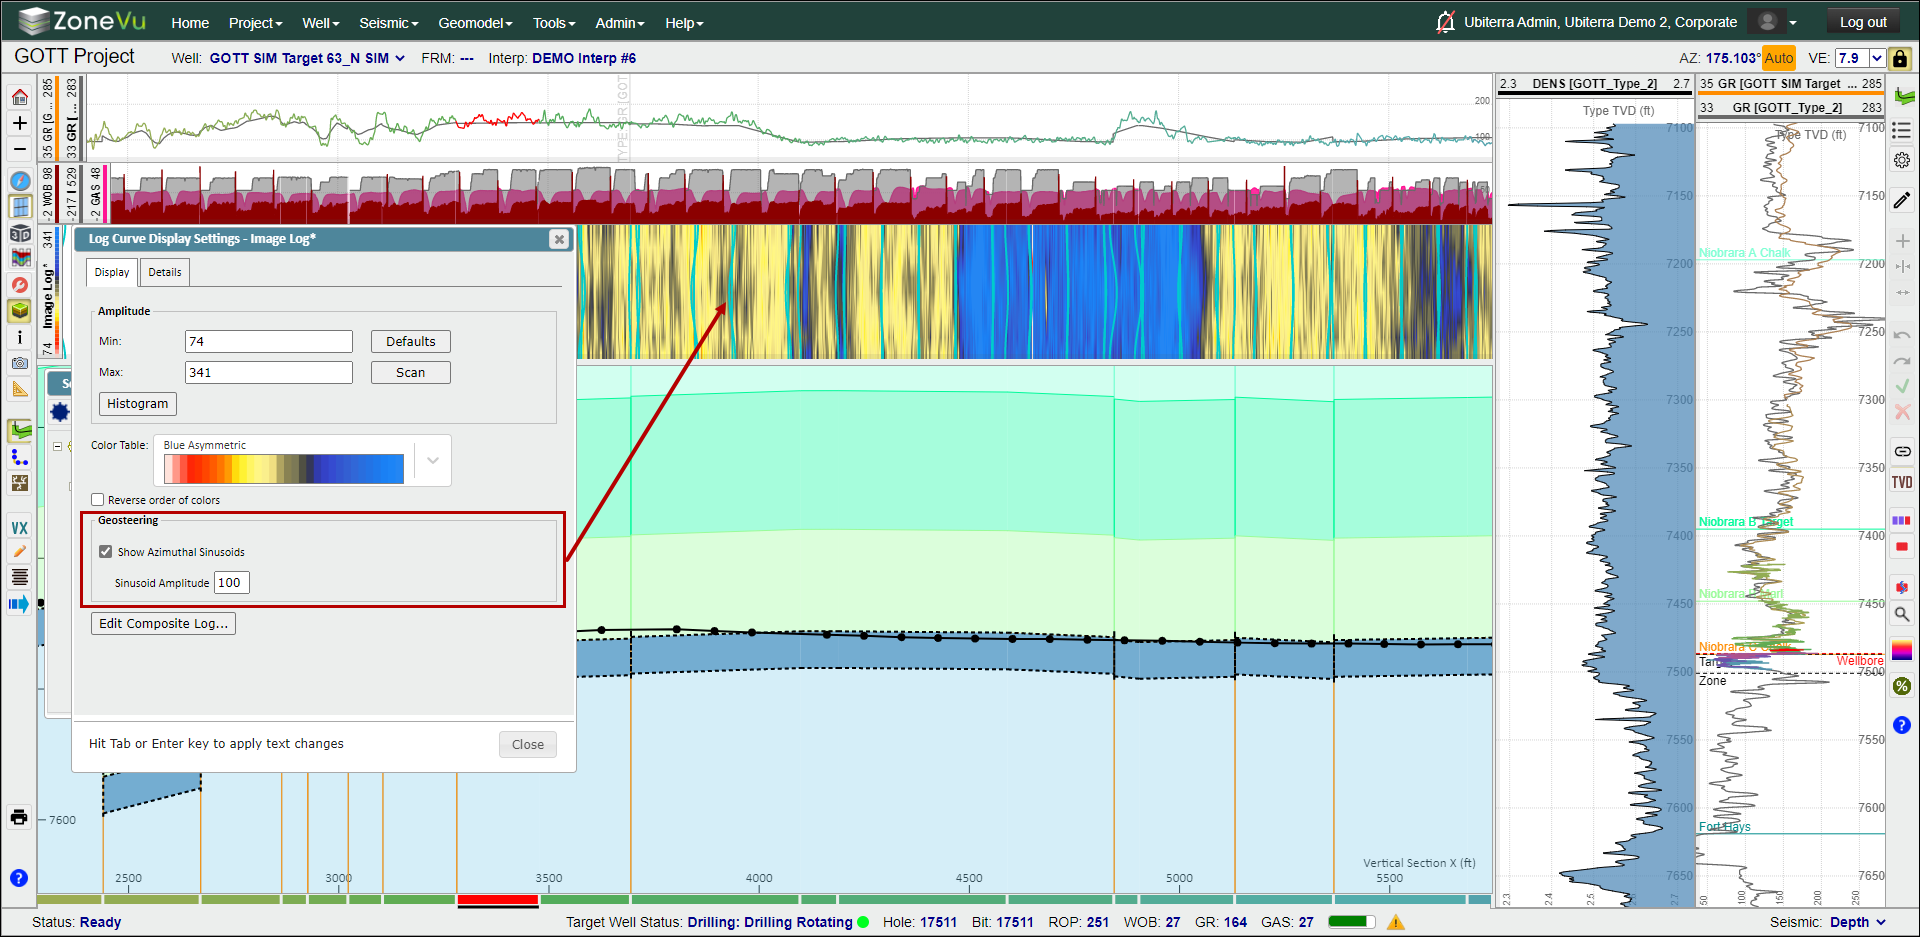1920x937 pixels.
Task: Take a snapshot with the camera icon
Action: click(x=19, y=363)
